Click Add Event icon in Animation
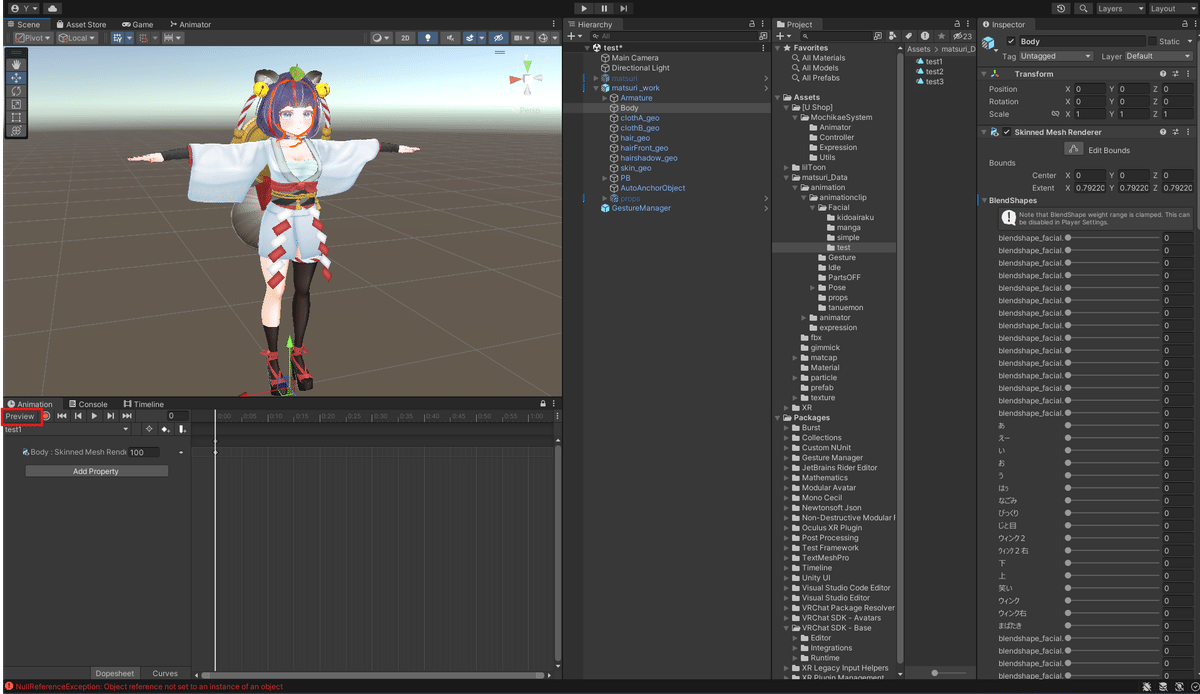The height and width of the screenshot is (694, 1200). point(182,430)
